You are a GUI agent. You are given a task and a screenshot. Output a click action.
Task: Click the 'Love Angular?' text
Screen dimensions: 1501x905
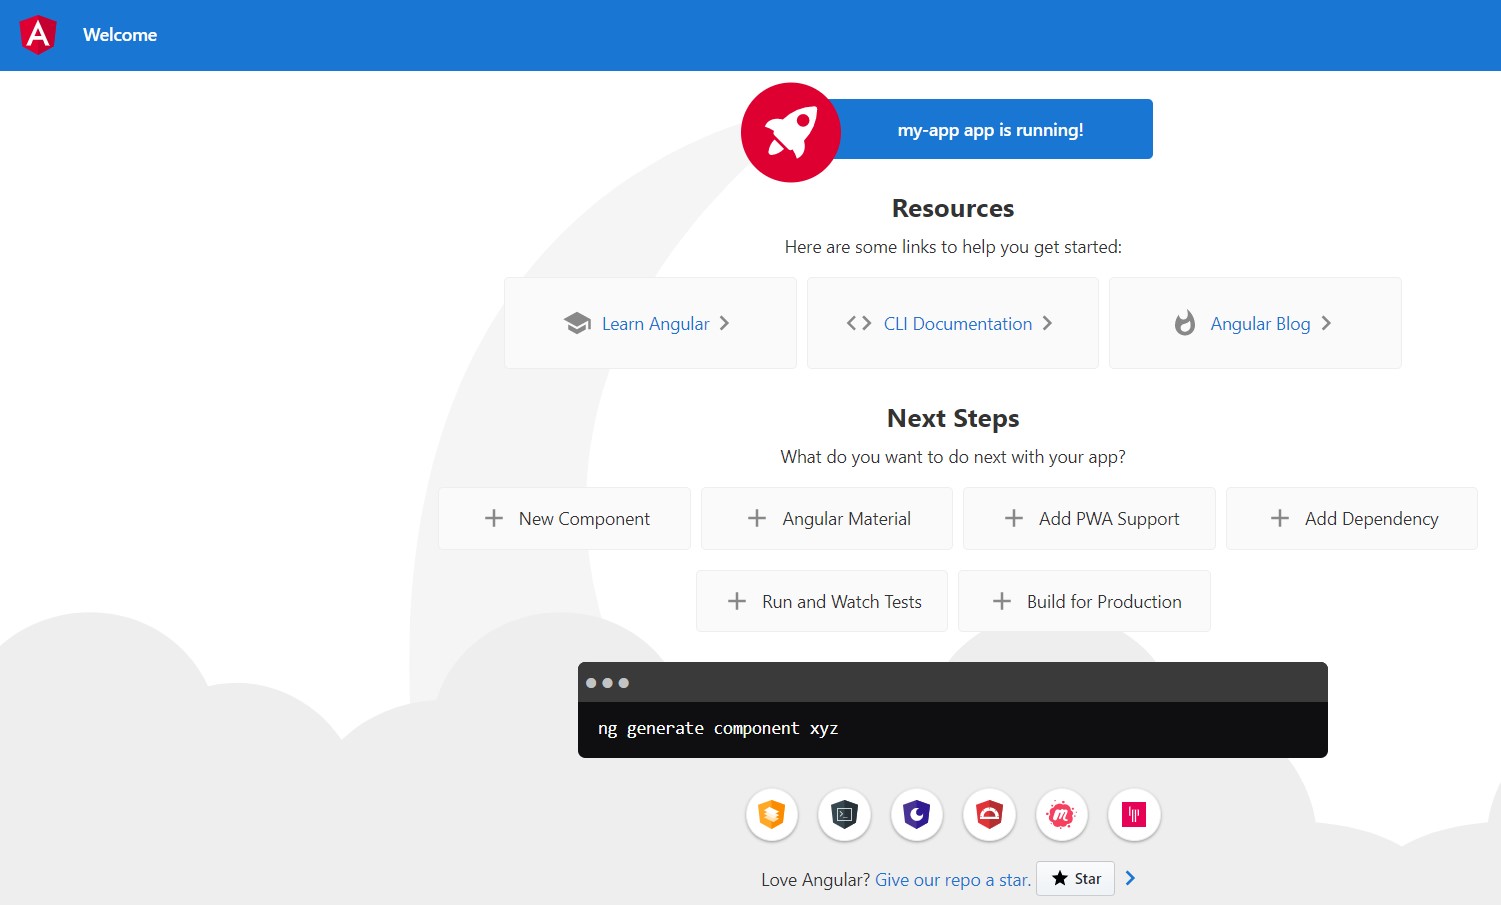pyautogui.click(x=816, y=880)
